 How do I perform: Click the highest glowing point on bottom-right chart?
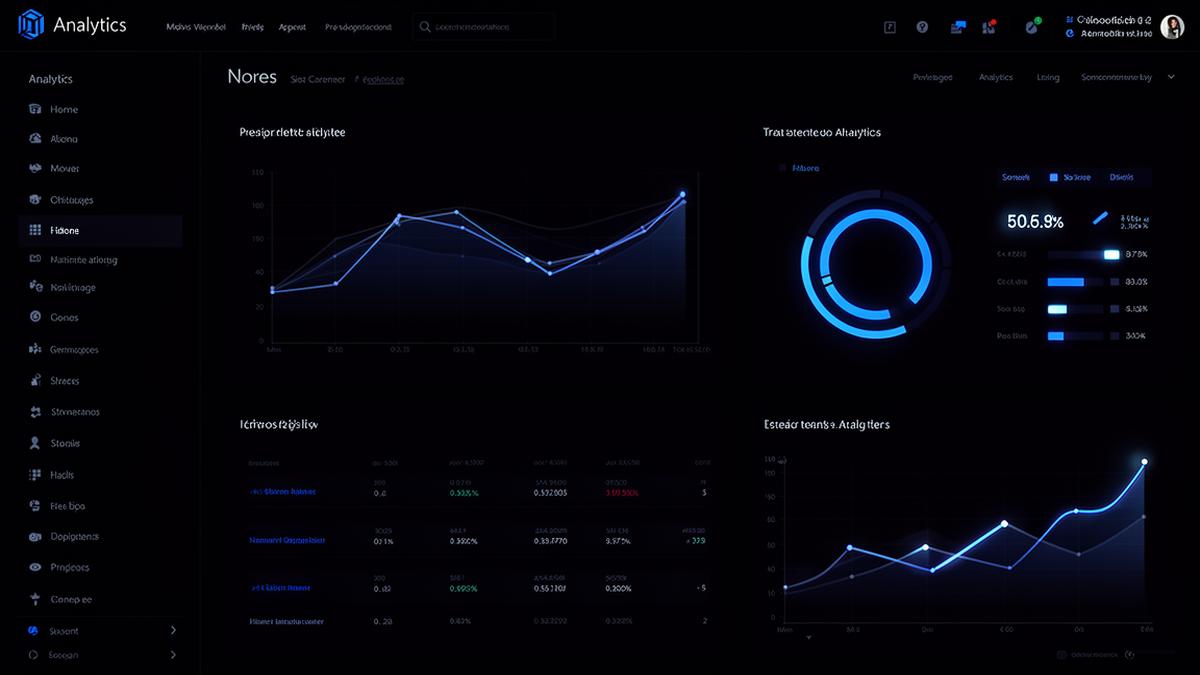click(1144, 462)
